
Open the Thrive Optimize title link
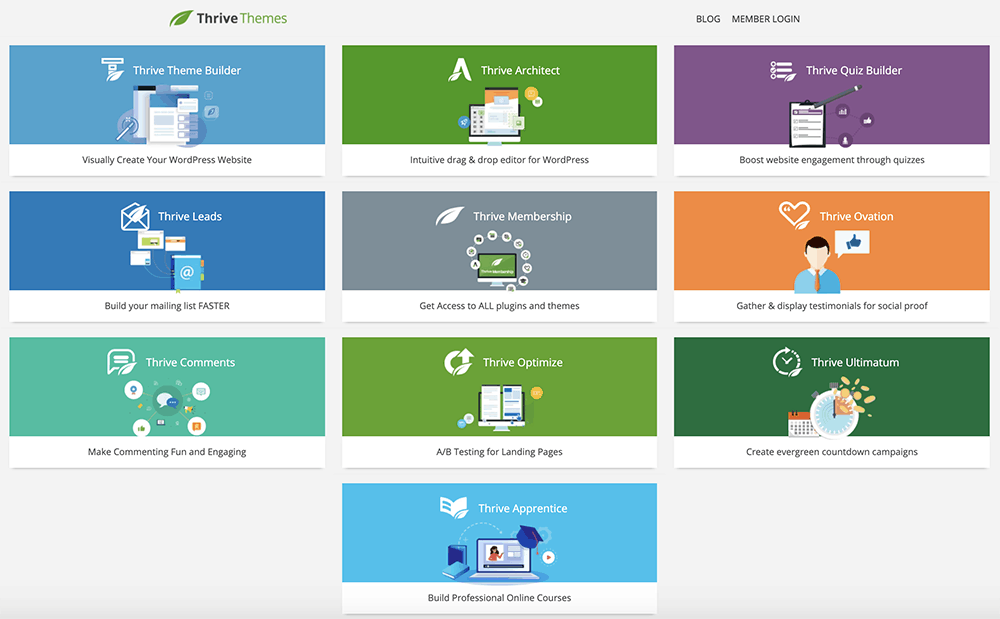[x=523, y=362]
